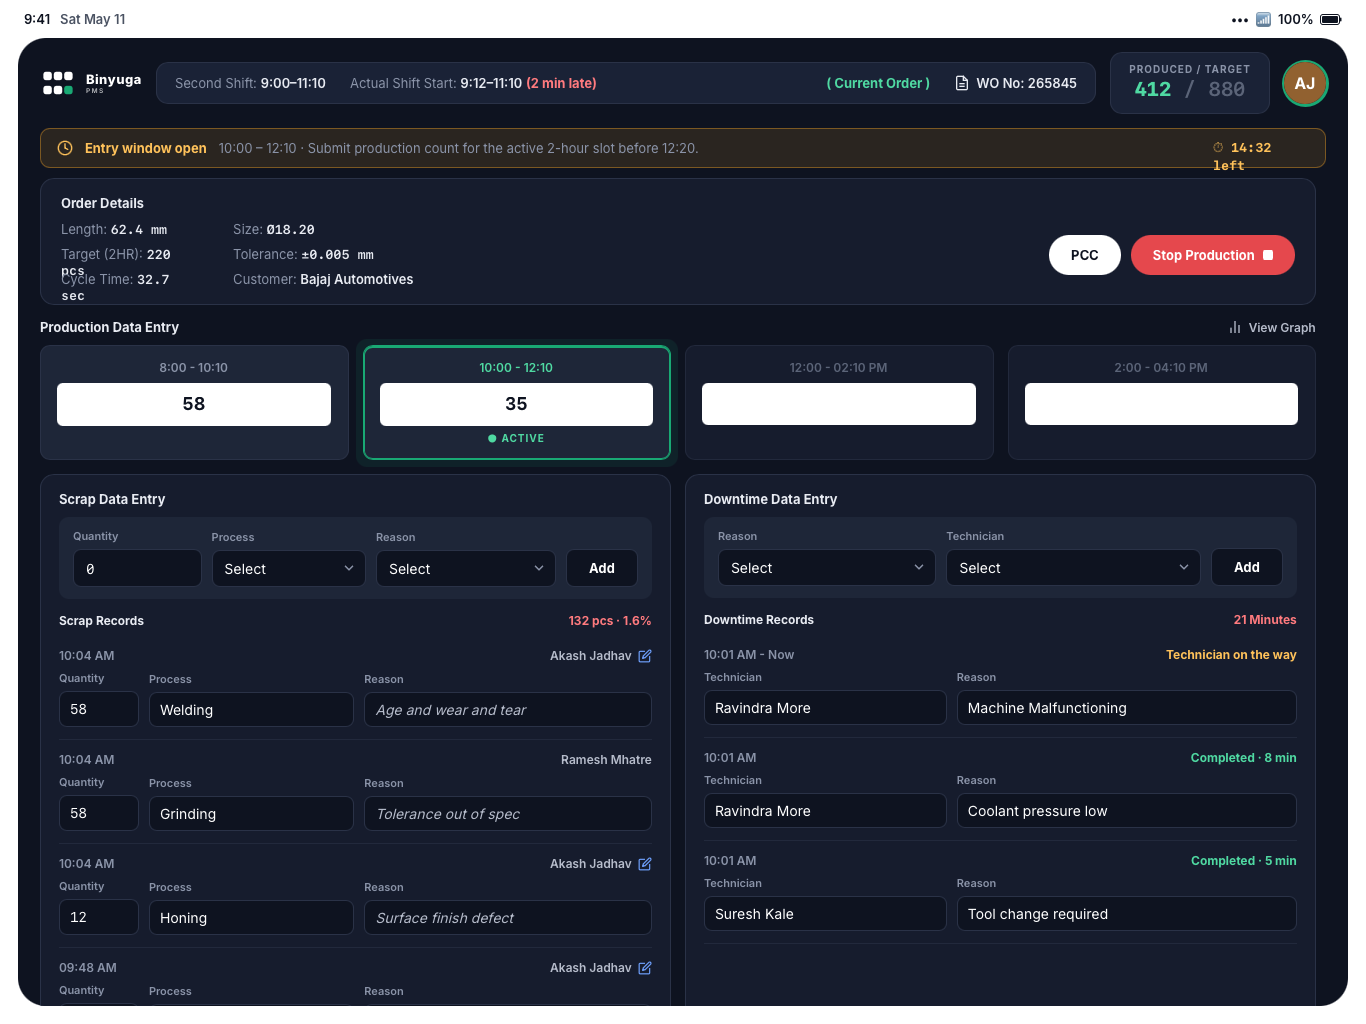Click the 'Surface finish defect' reason field
The image size is (1366, 1024).
[508, 917]
